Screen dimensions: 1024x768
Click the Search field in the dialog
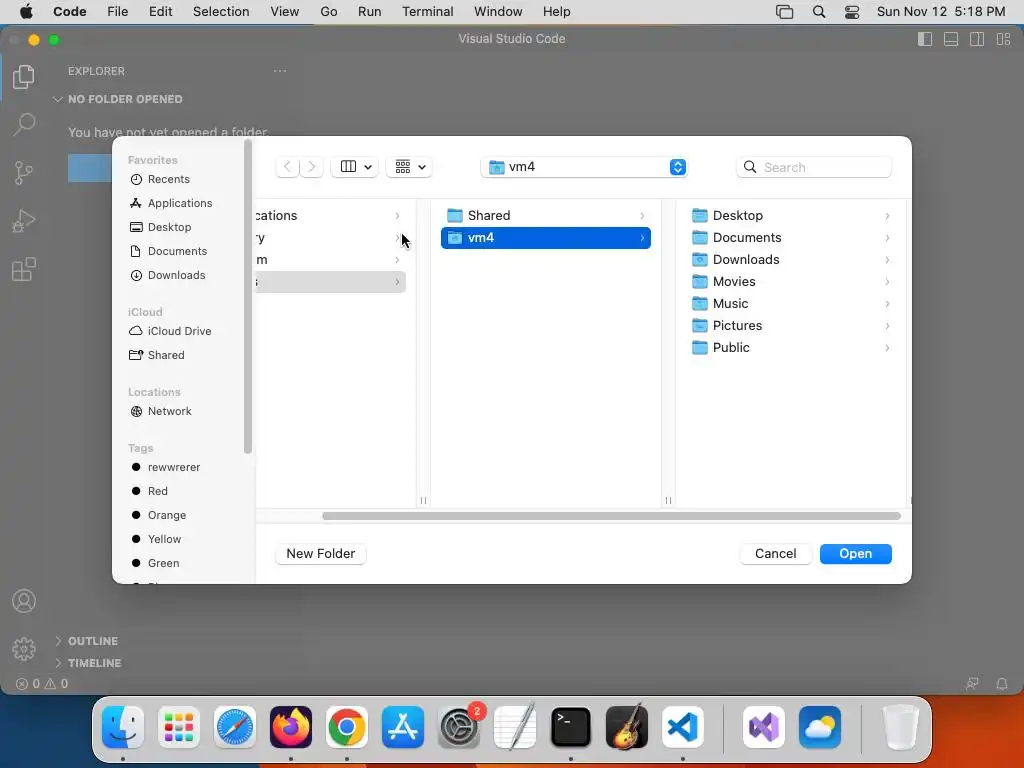tap(814, 167)
